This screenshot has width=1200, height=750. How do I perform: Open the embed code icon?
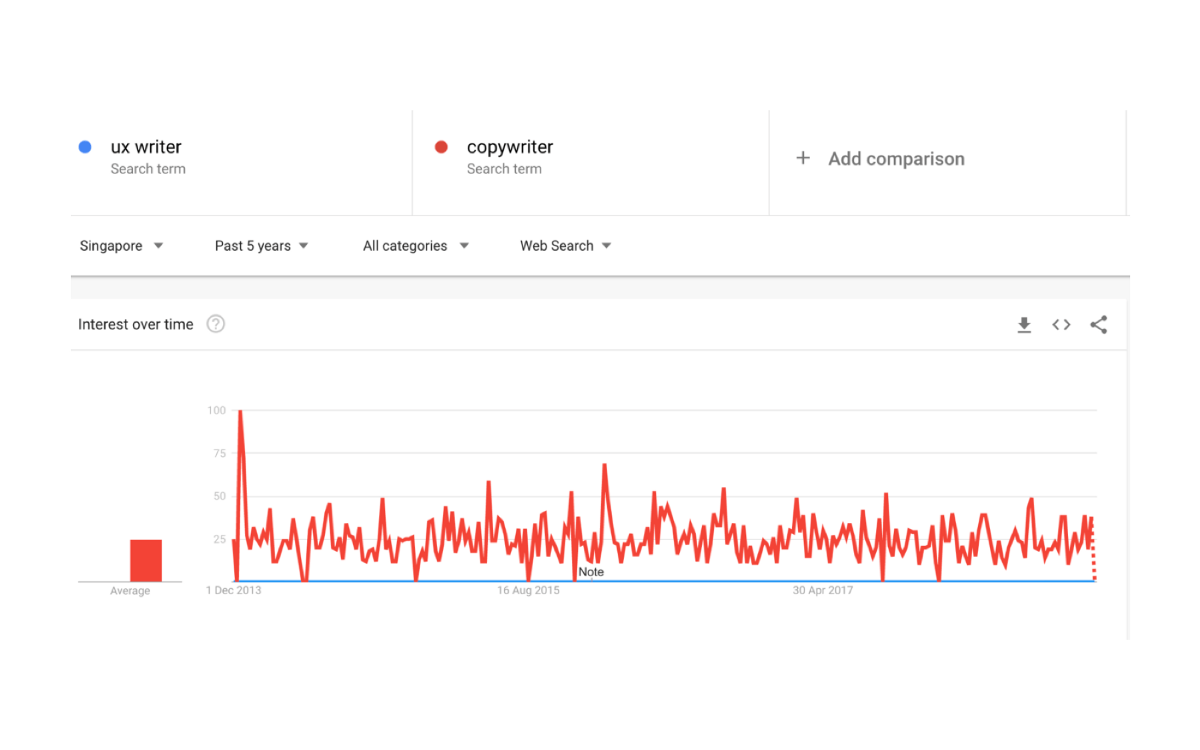click(1061, 325)
